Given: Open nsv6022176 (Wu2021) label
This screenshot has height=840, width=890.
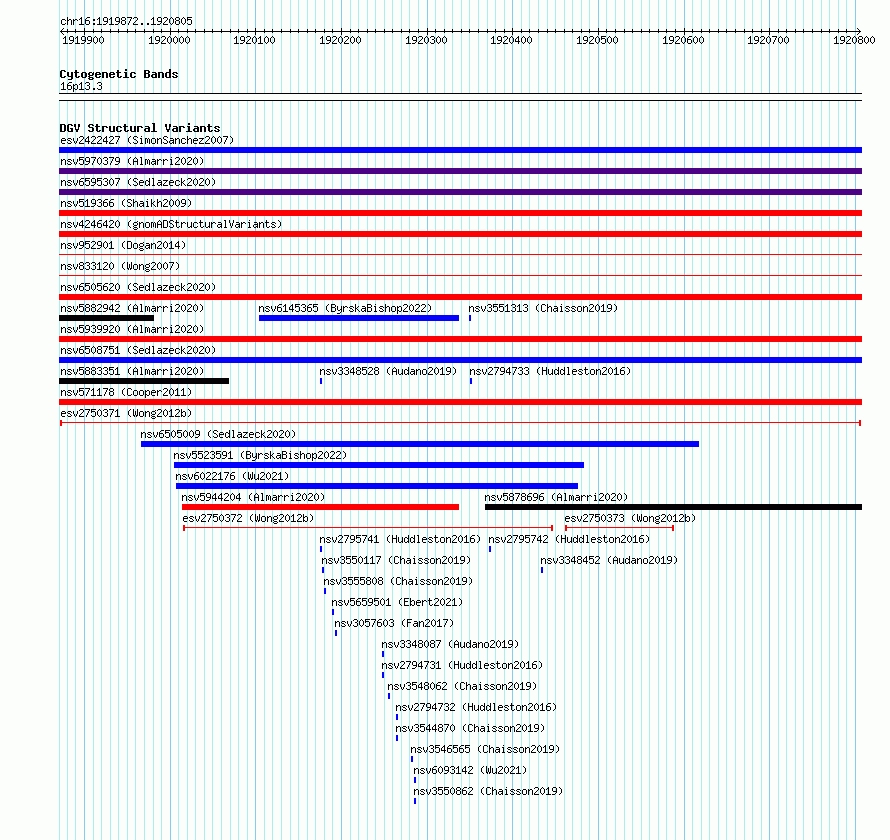Looking at the screenshot, I should pos(232,476).
